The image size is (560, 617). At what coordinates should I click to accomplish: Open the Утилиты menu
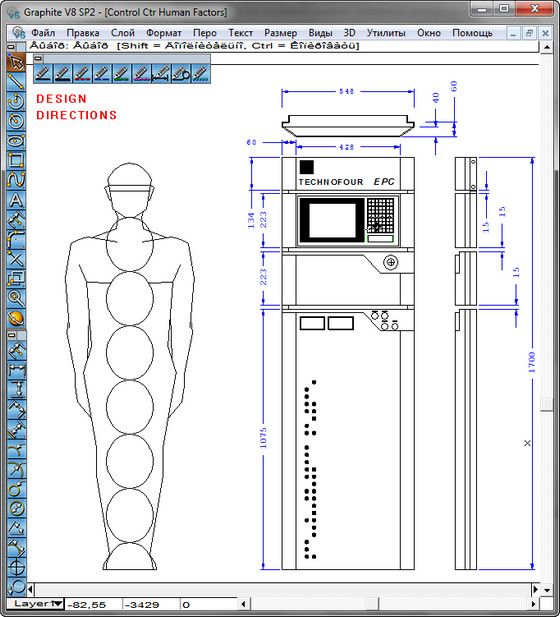386,33
